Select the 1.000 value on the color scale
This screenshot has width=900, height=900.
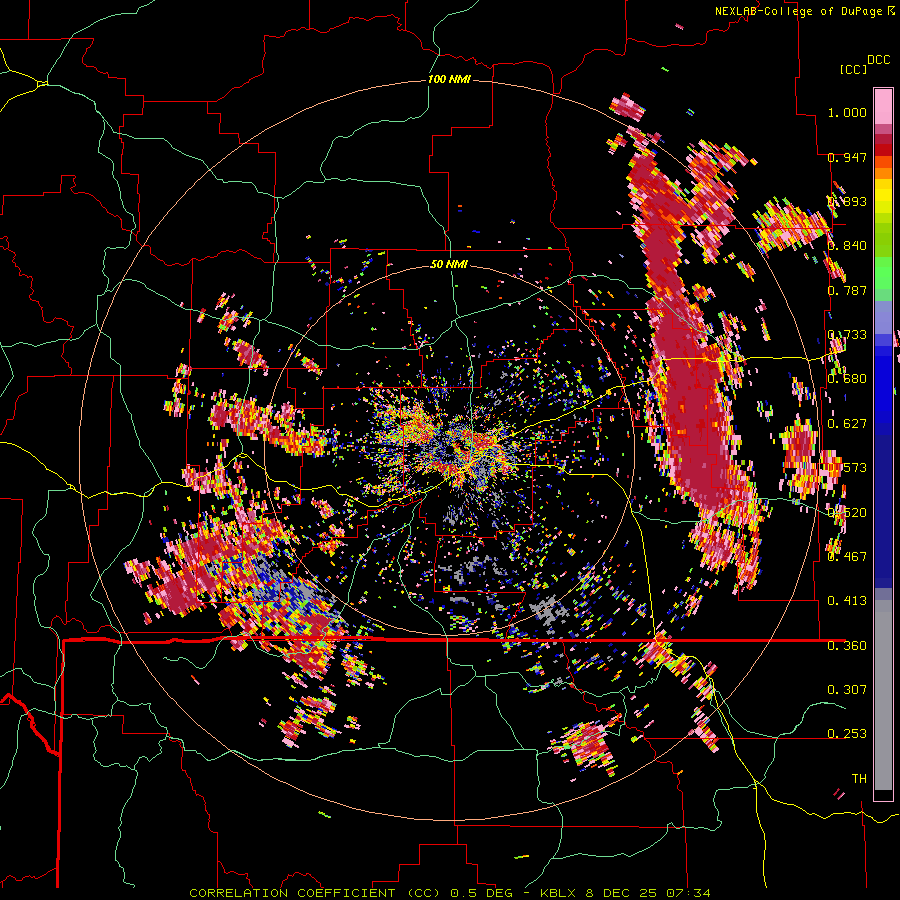click(x=847, y=112)
